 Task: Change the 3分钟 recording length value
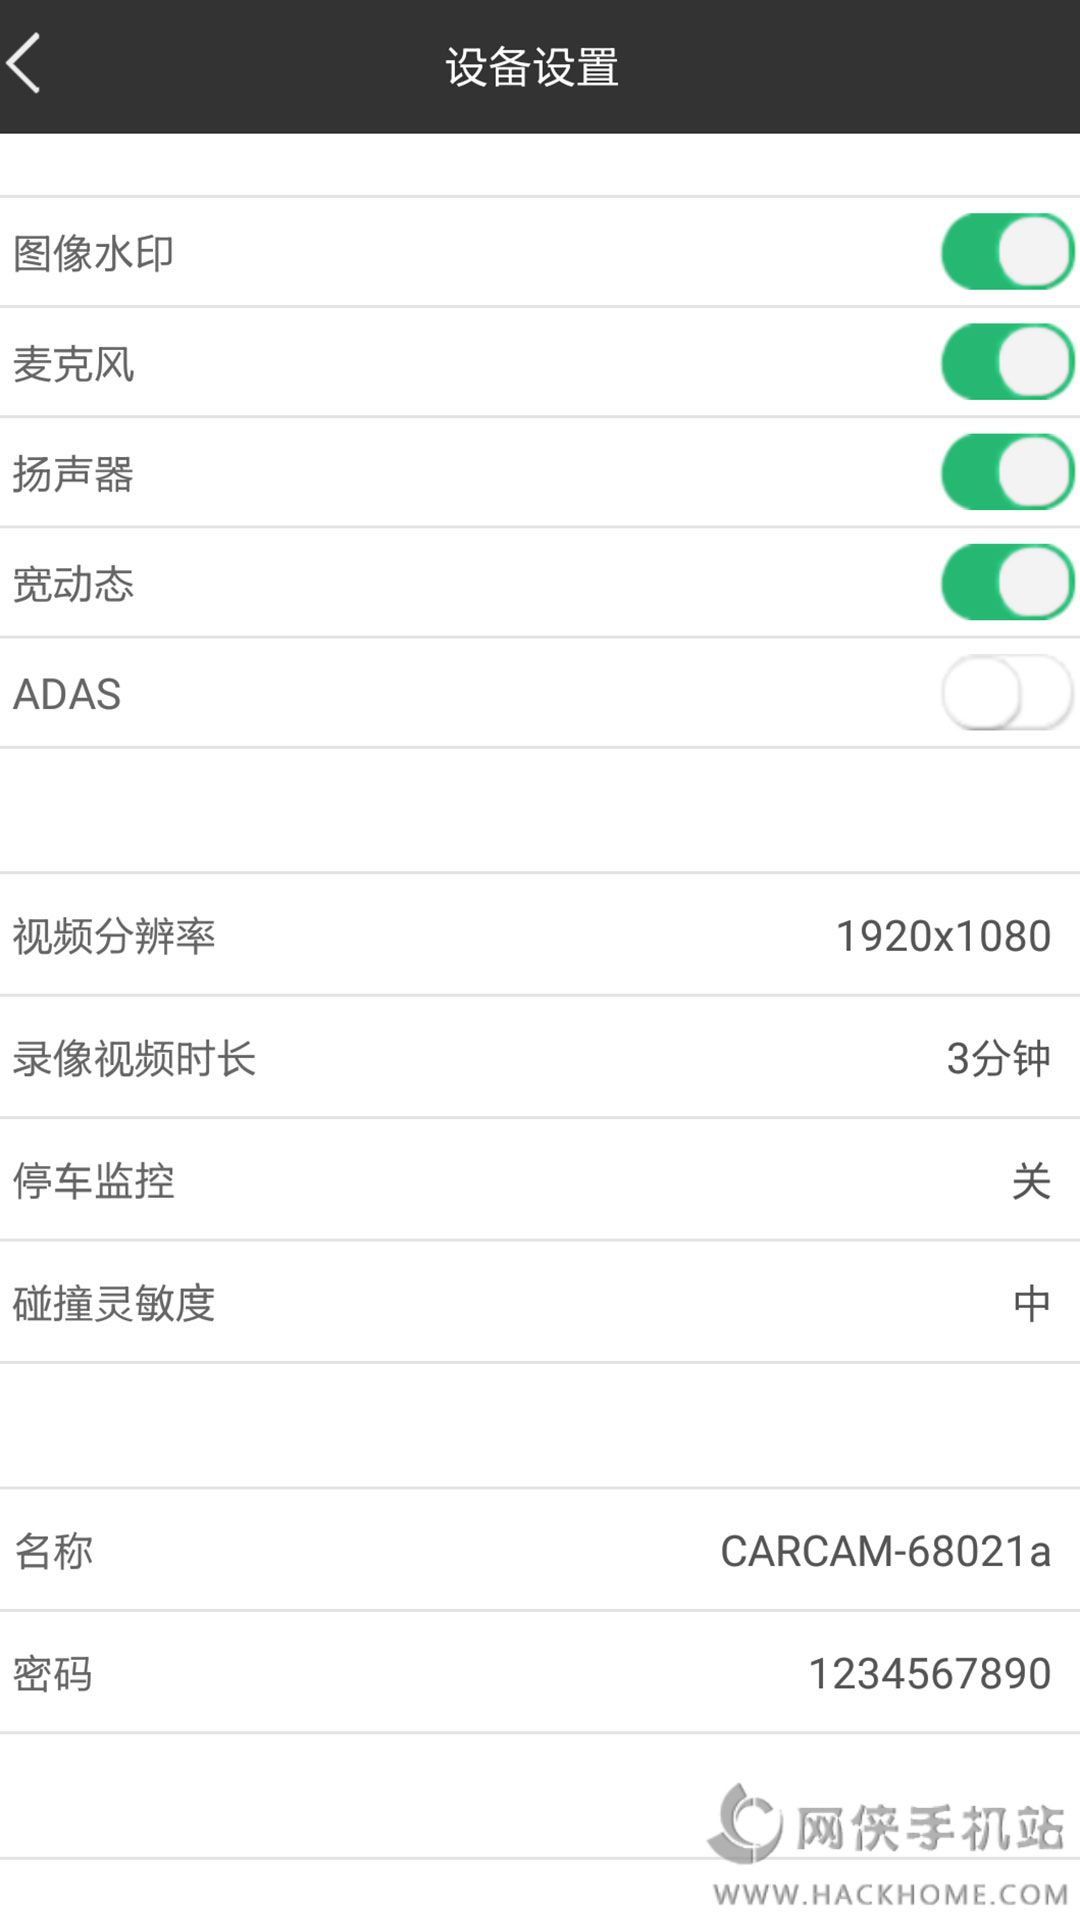click(998, 1058)
